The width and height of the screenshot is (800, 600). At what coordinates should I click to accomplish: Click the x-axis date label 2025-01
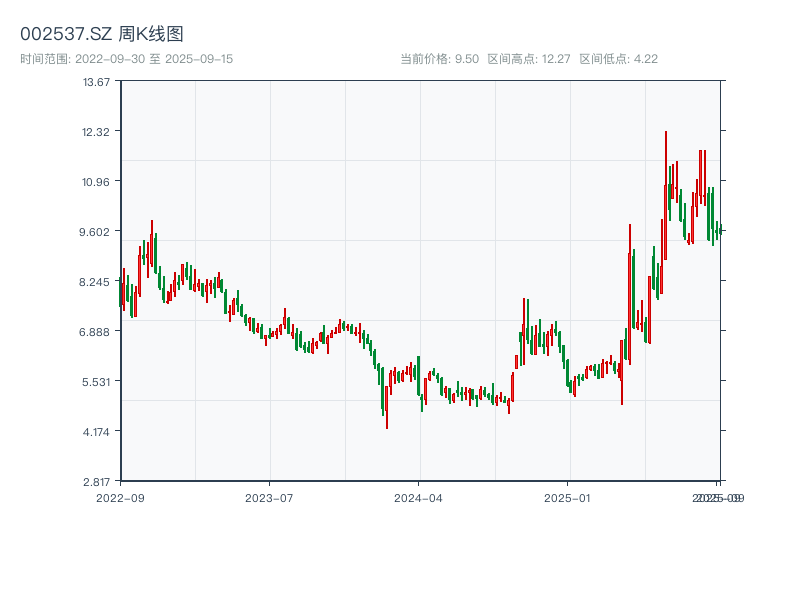point(567,498)
